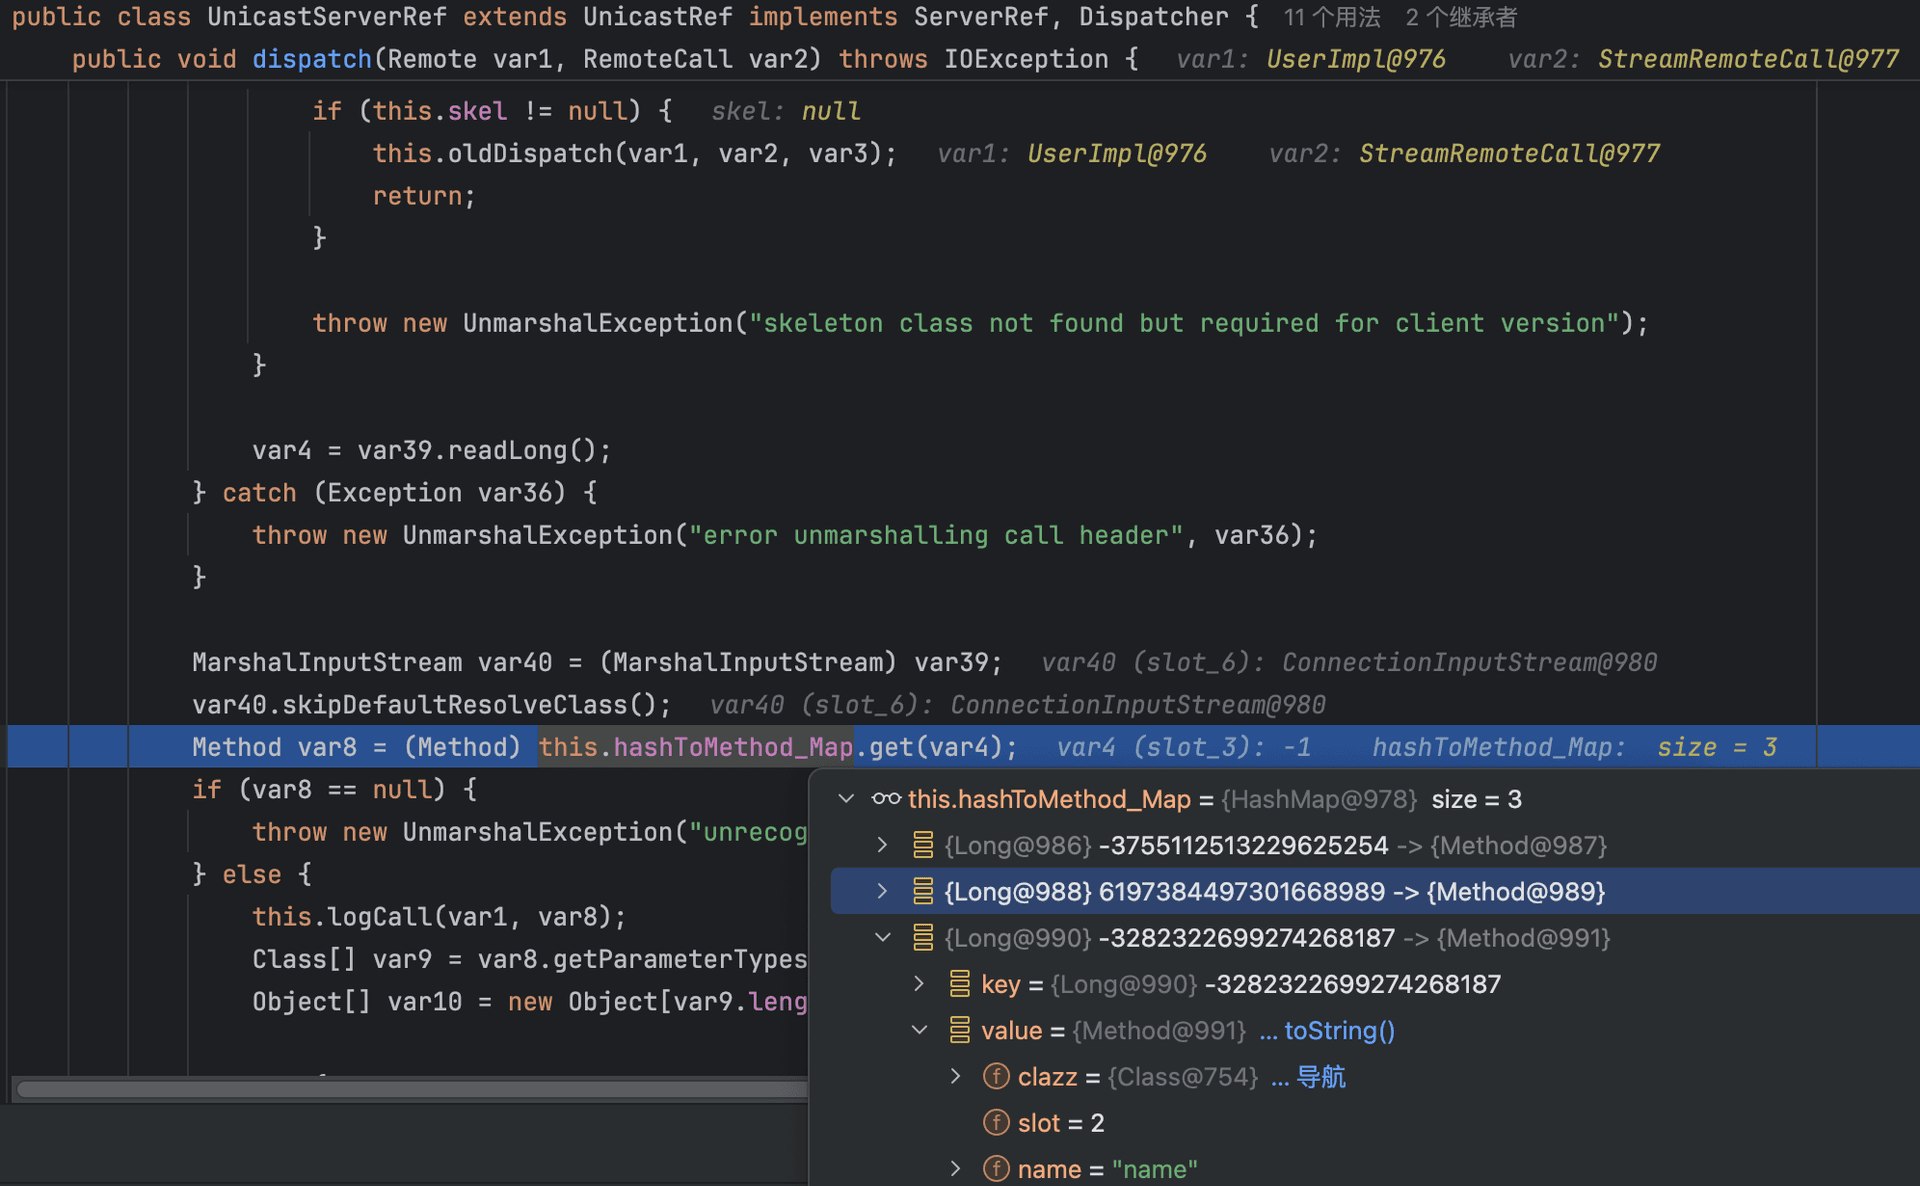Expand the key = Long@990 node
Screen dimensions: 1920x1186
pos(919,984)
